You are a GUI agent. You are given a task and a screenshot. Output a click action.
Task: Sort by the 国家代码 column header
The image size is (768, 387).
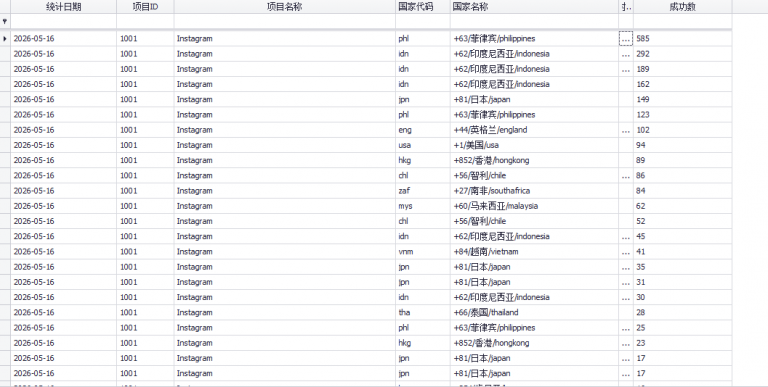(x=423, y=7)
